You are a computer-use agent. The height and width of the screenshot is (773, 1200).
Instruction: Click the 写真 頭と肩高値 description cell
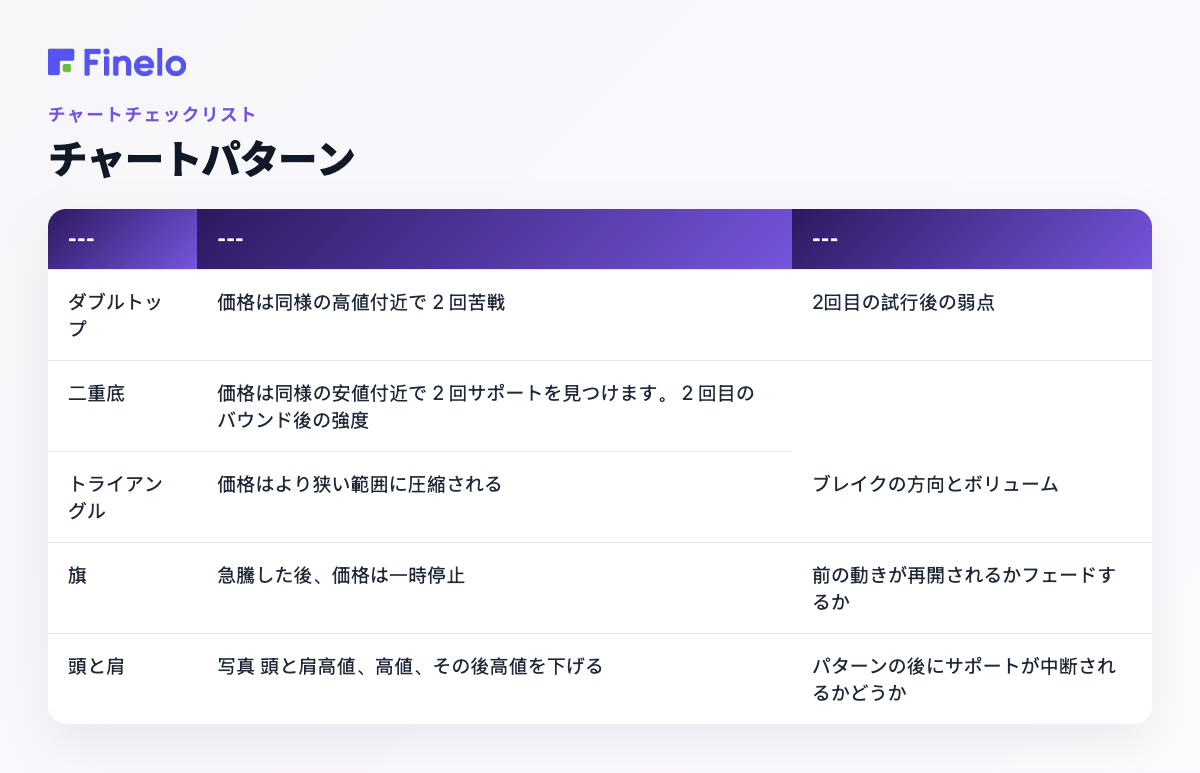pyautogui.click(x=494, y=679)
